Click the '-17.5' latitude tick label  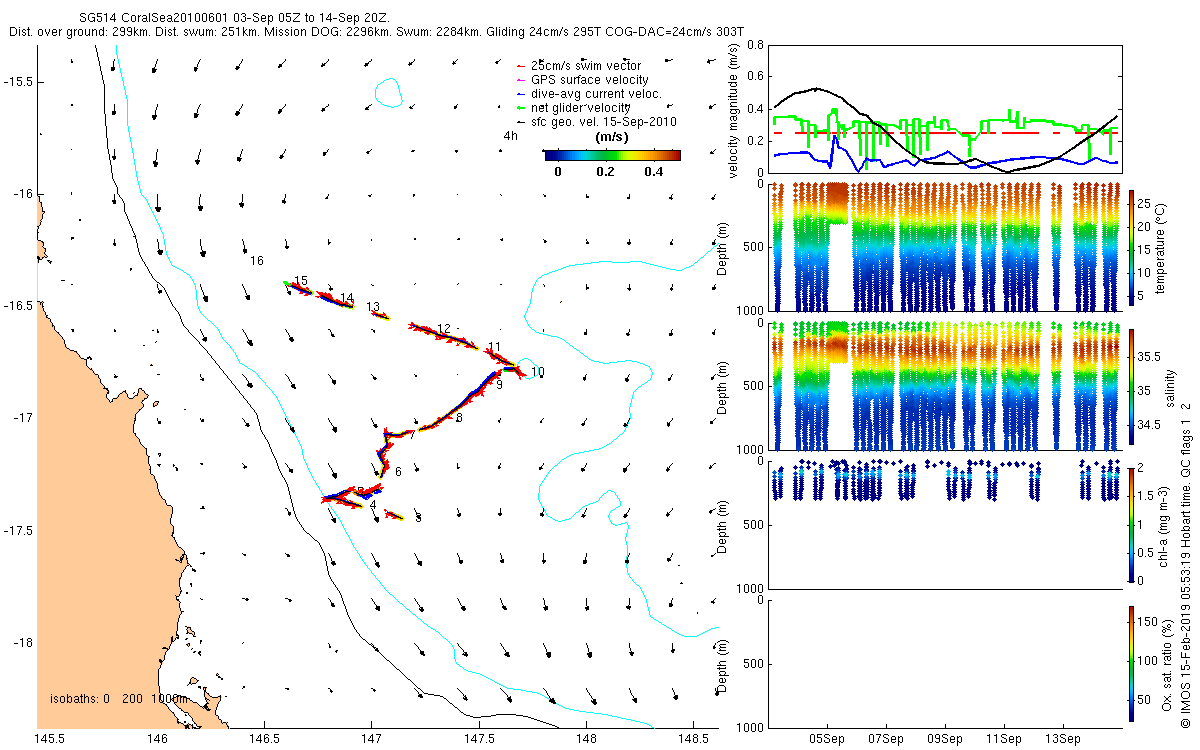point(19,530)
